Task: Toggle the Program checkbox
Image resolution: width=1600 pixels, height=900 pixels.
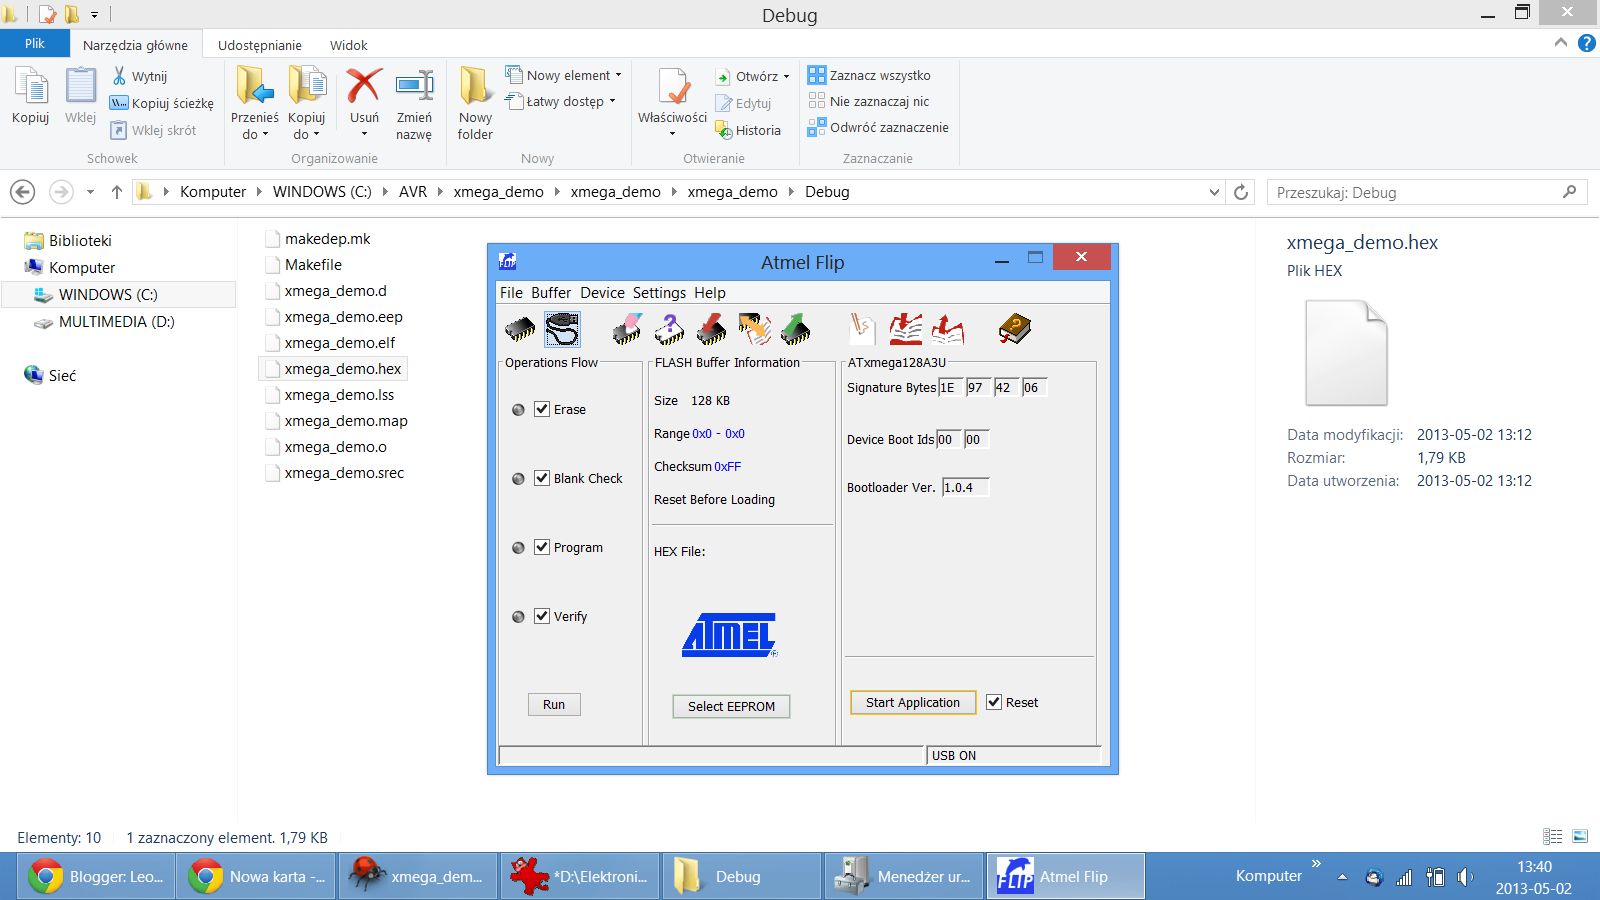Action: click(x=542, y=547)
